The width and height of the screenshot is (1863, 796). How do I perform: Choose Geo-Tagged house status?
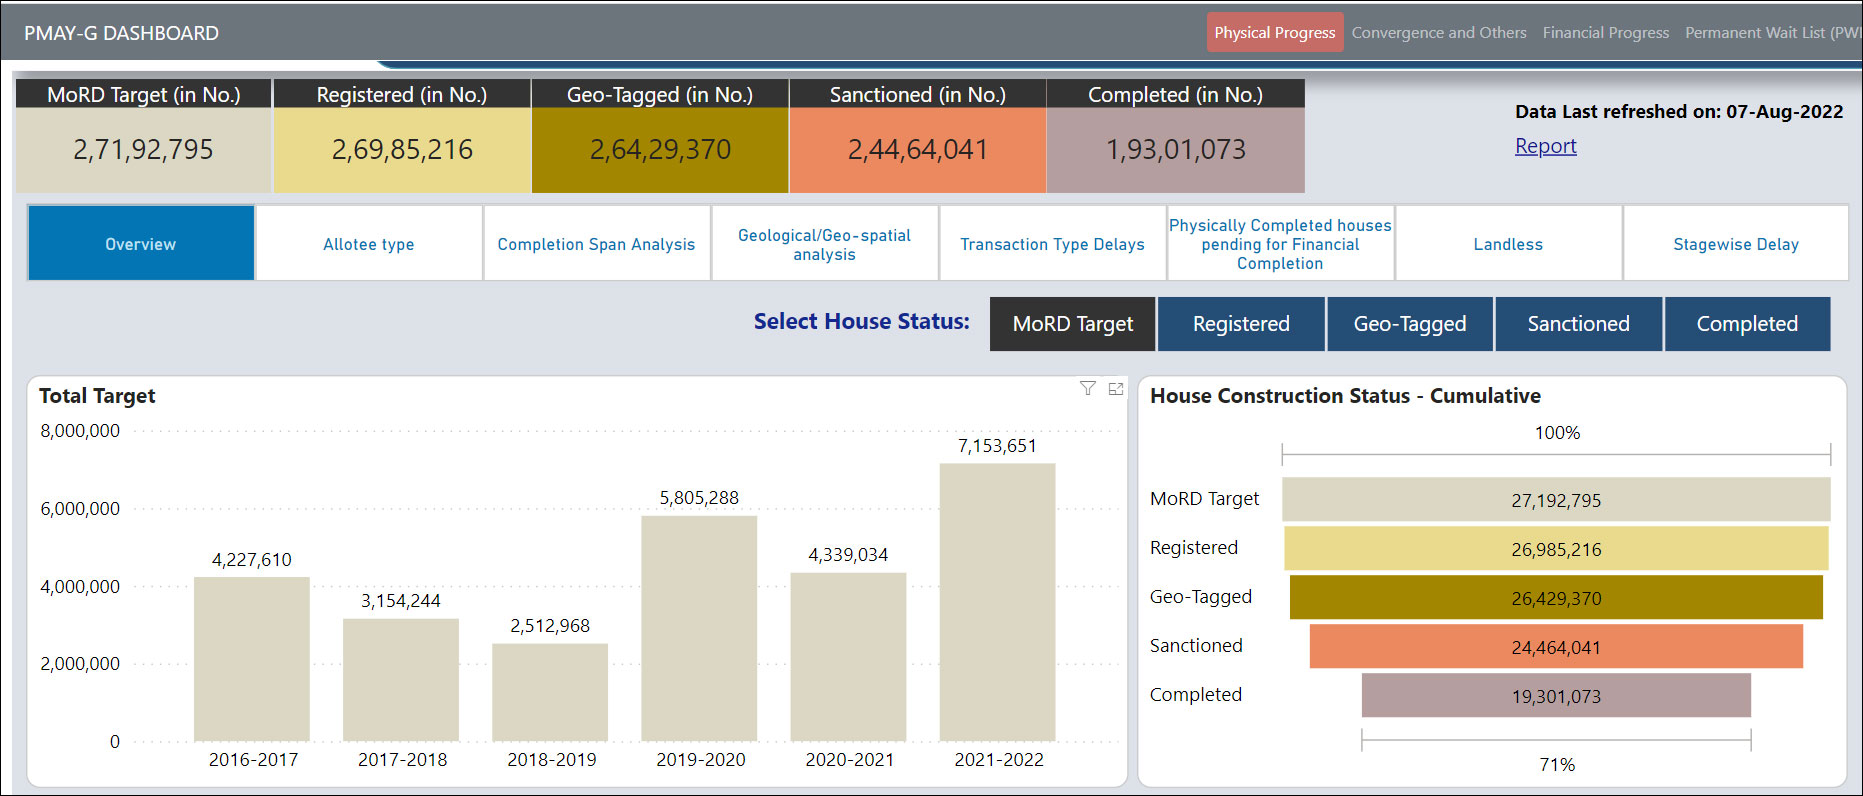tap(1409, 324)
